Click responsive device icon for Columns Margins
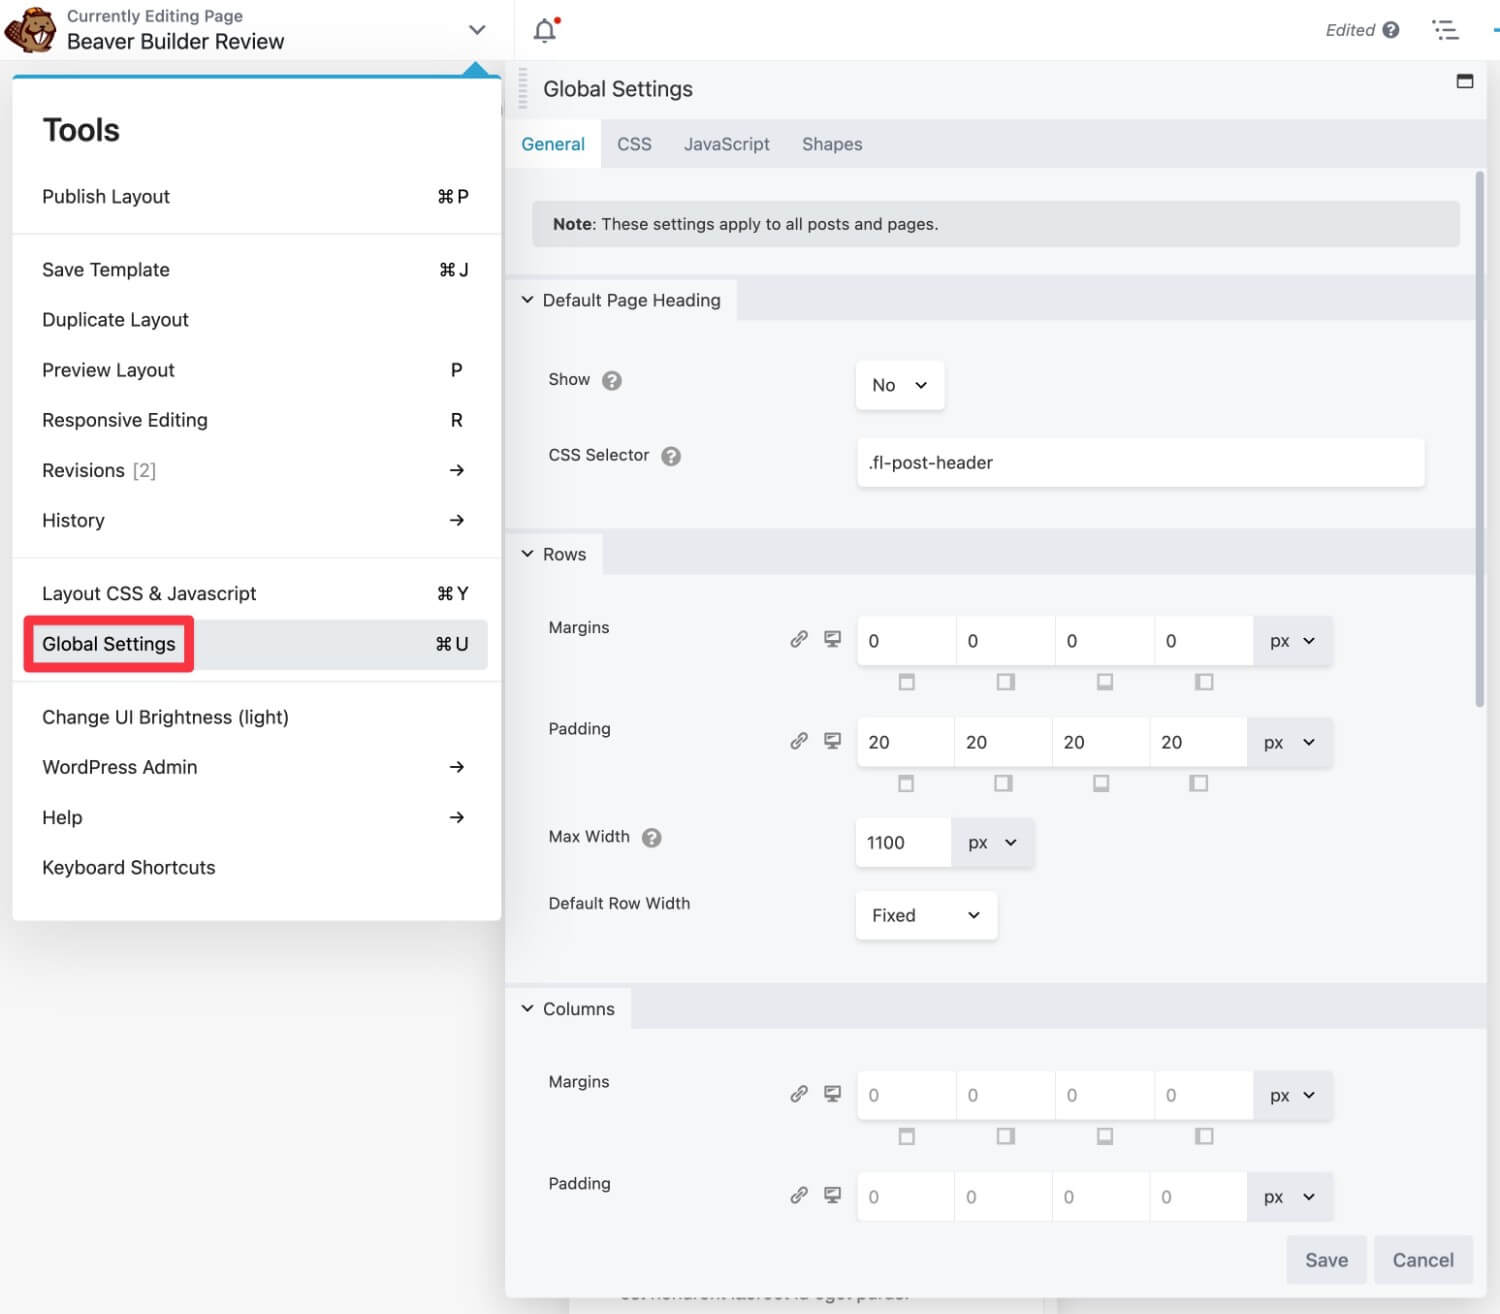The height and width of the screenshot is (1314, 1500). pos(832,1094)
